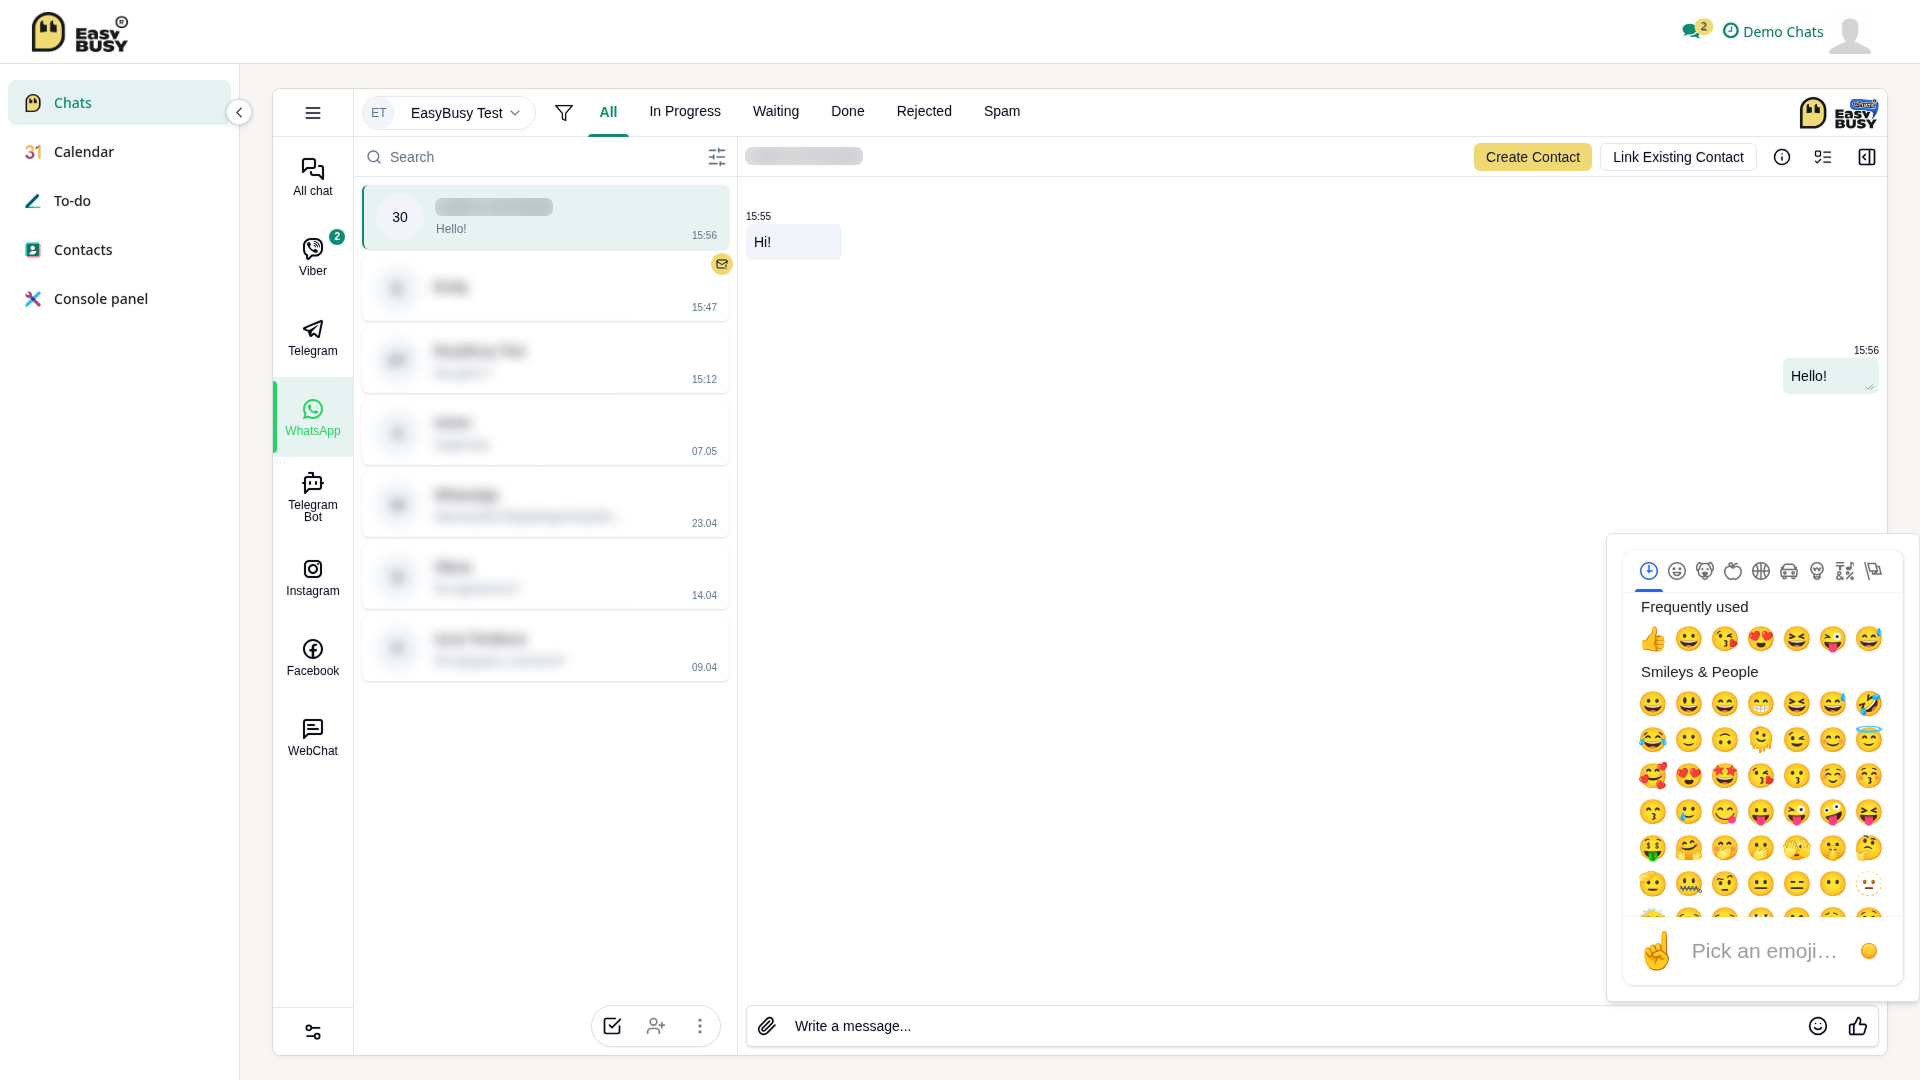Screen dimensions: 1920x1080
Task: Switch to the Rejected tab
Action: (924, 111)
